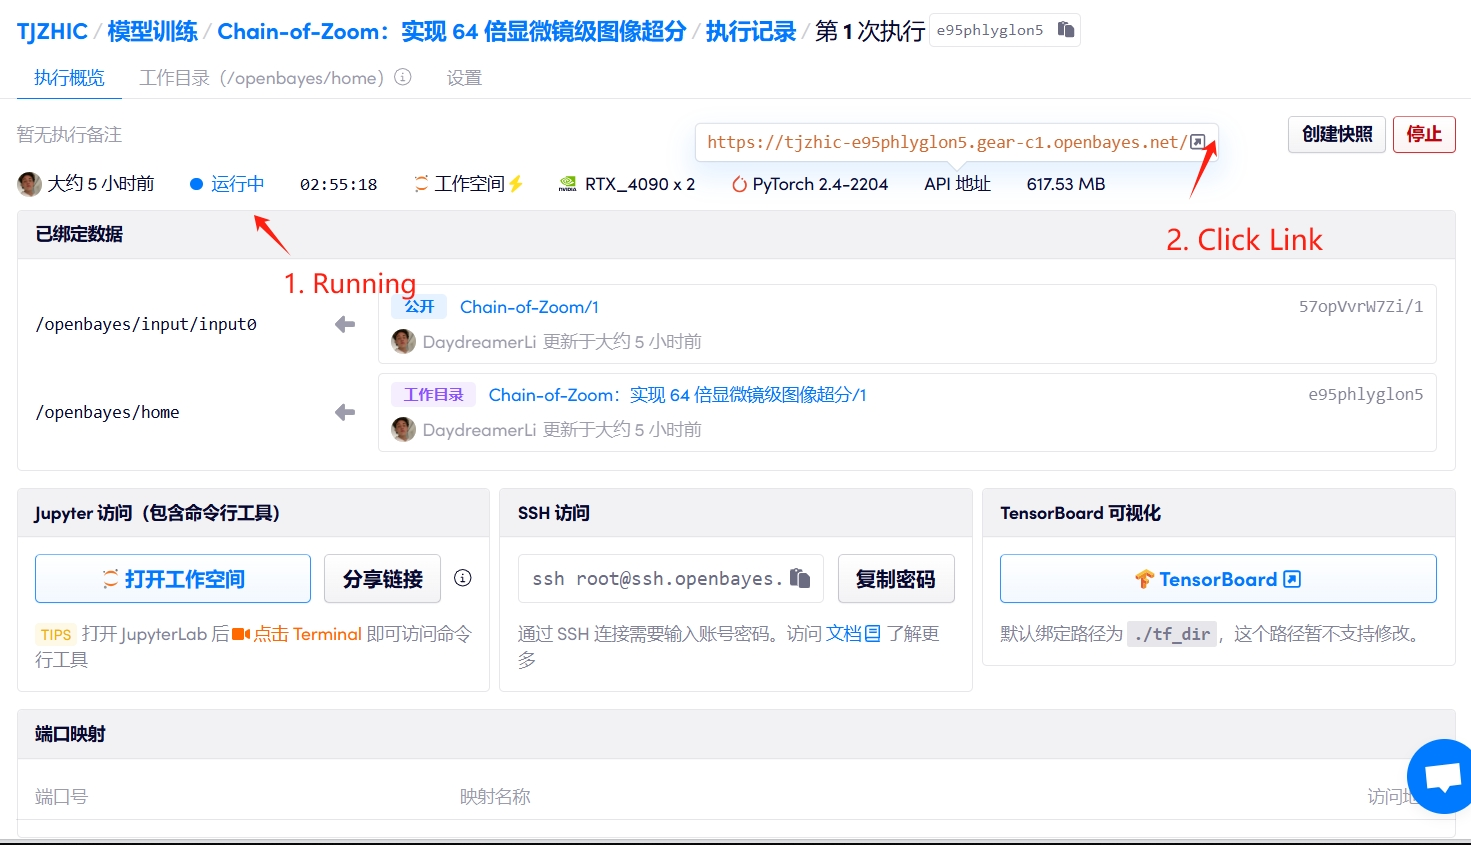
Task: Click the info icon beside working directory tab
Action: (403, 77)
